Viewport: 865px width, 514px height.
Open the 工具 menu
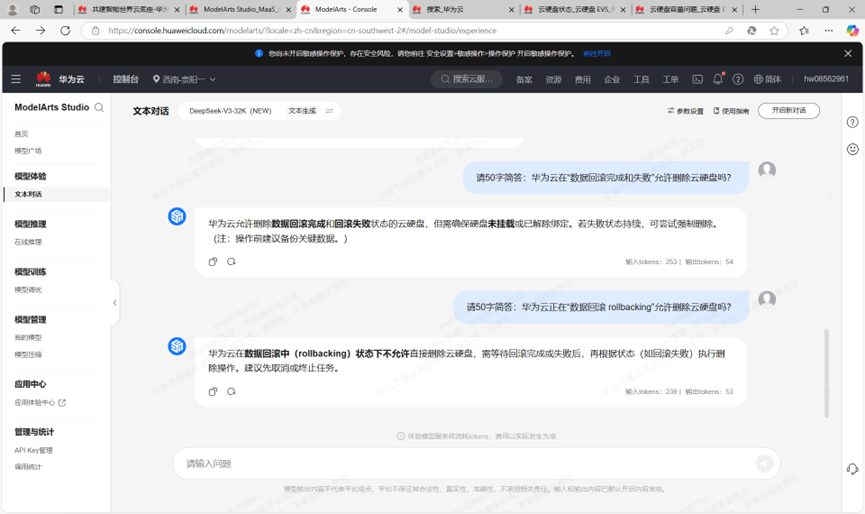point(641,79)
